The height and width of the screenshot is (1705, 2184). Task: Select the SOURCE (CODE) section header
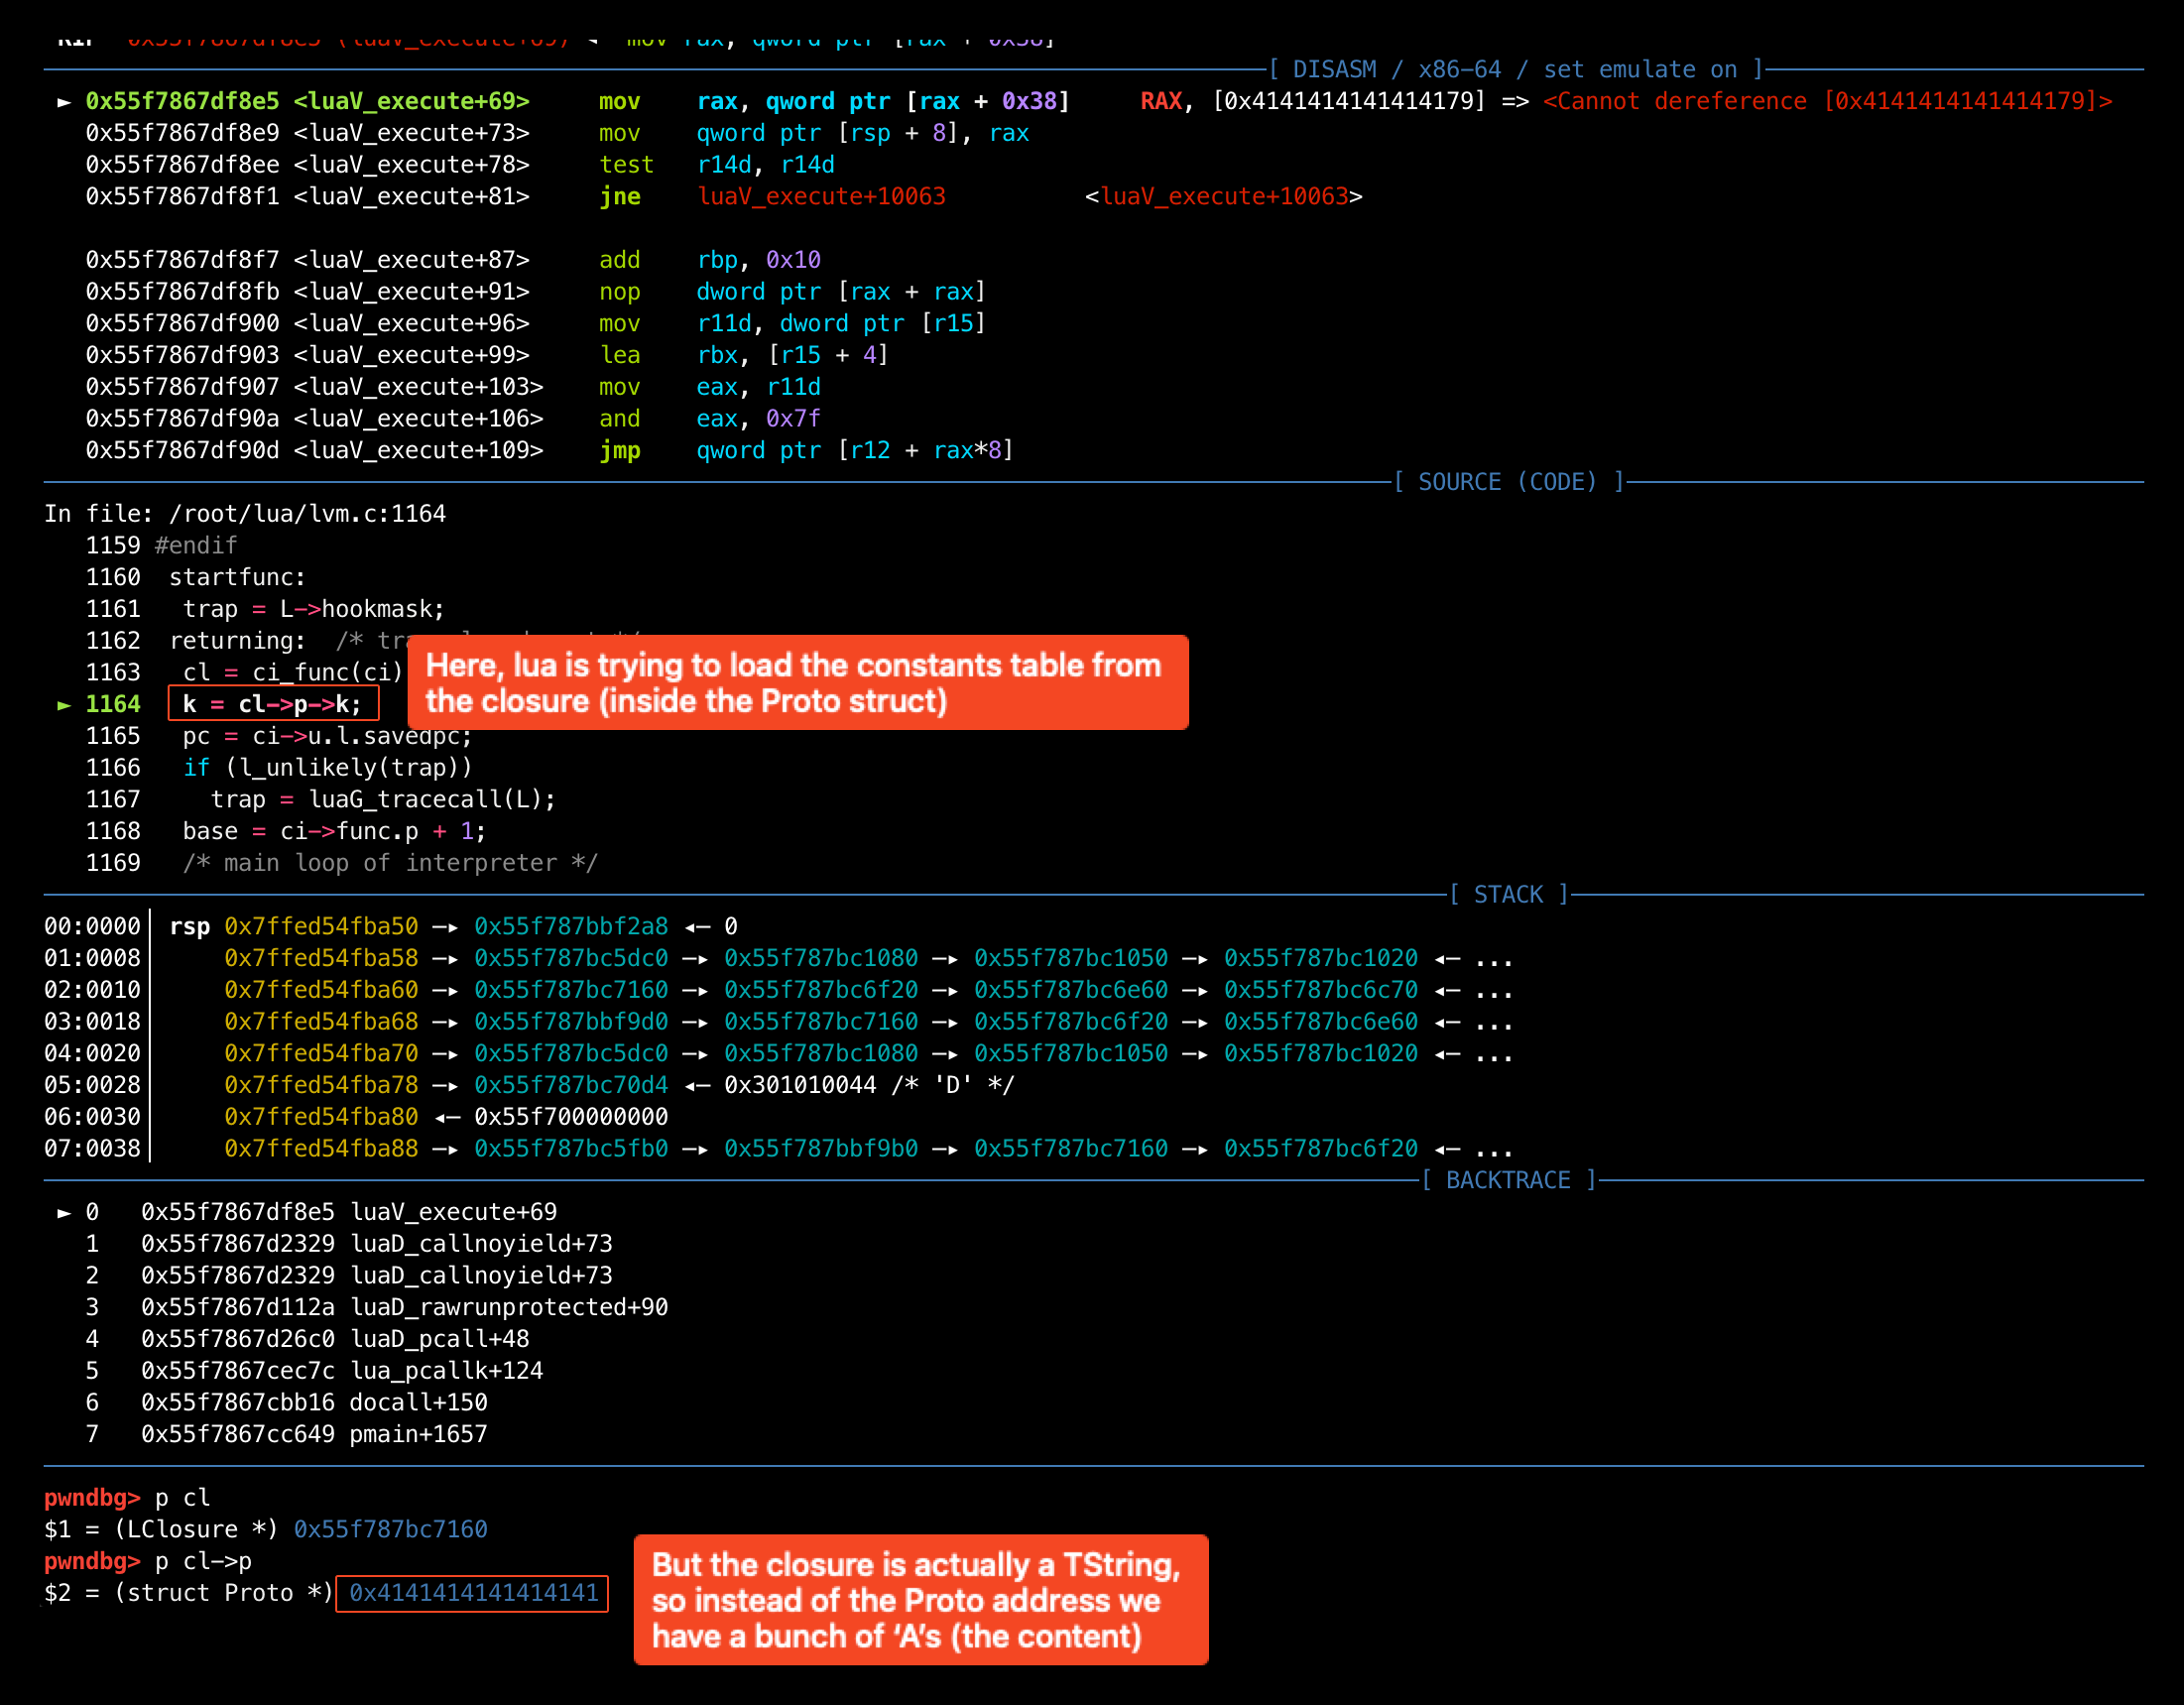[x=1508, y=483]
